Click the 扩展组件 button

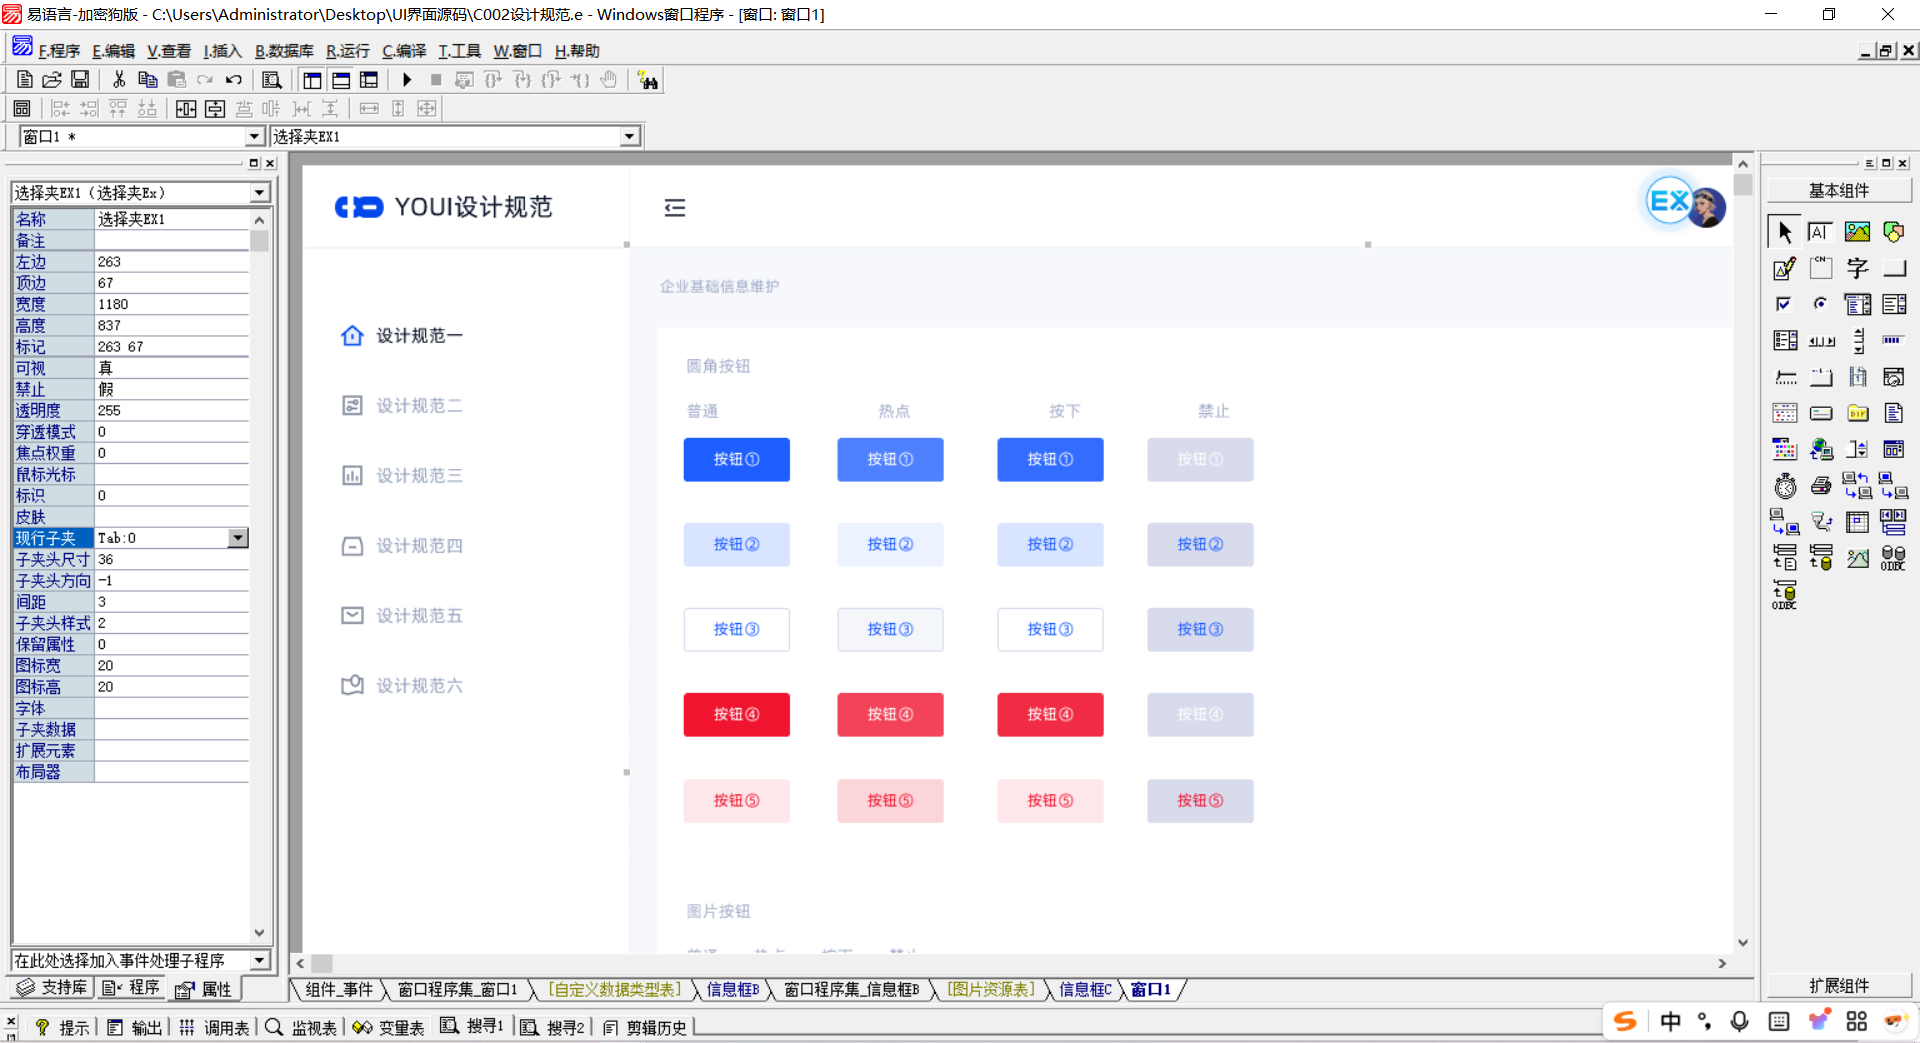(x=1838, y=986)
